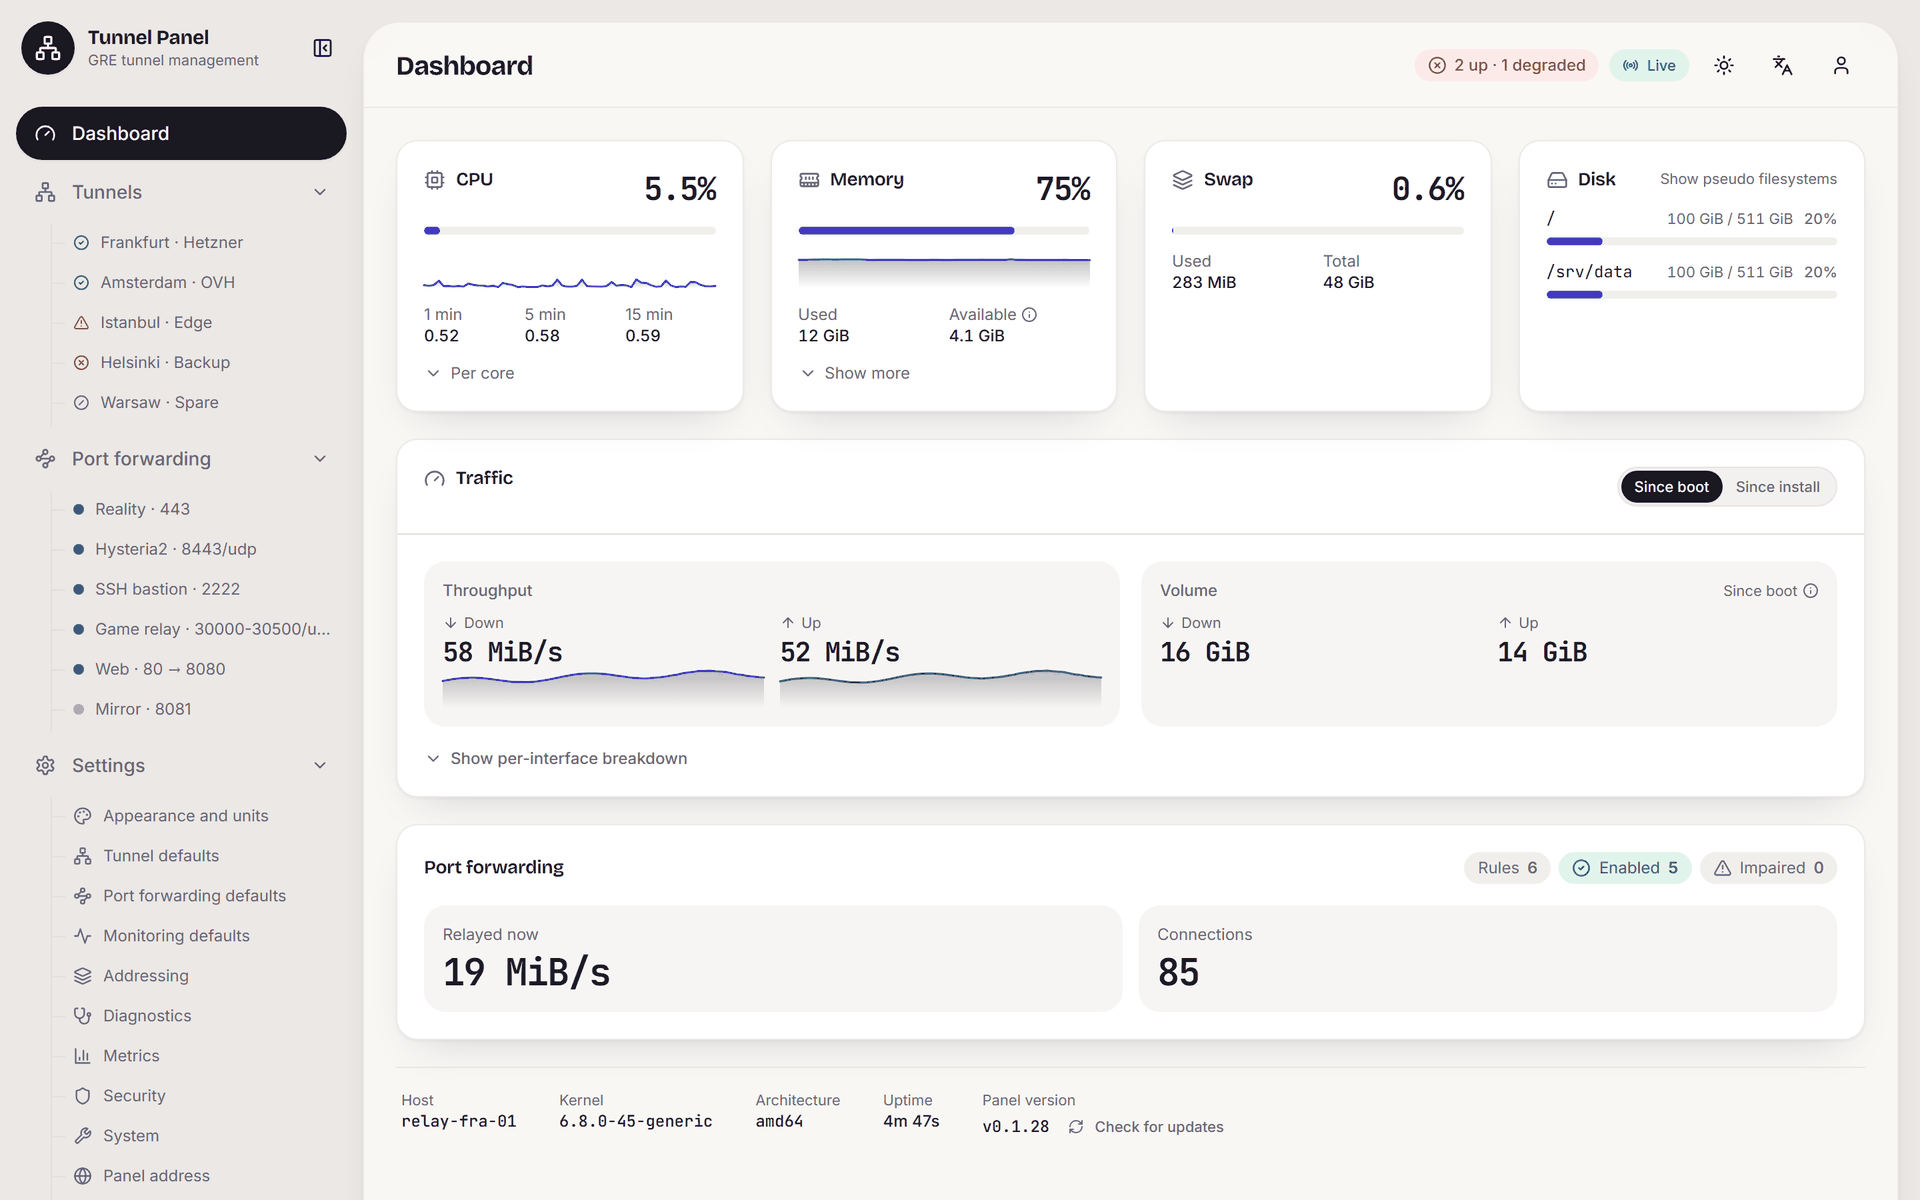The height and width of the screenshot is (1200, 1920).
Task: Click the Check for updates link
Action: pos(1159,1127)
